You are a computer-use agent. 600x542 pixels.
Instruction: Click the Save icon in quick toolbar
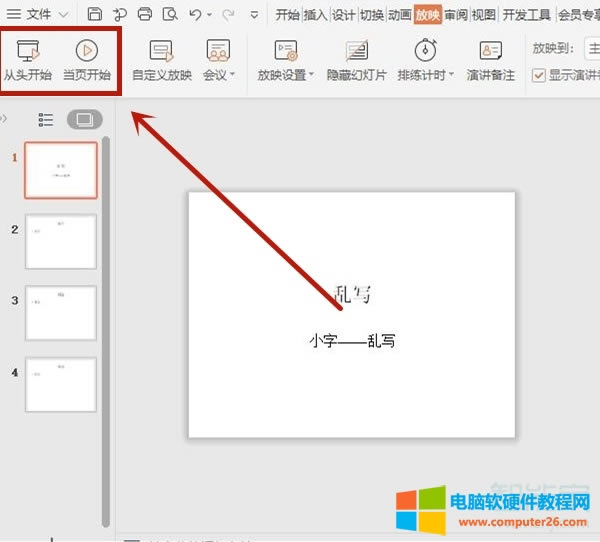[x=94, y=14]
